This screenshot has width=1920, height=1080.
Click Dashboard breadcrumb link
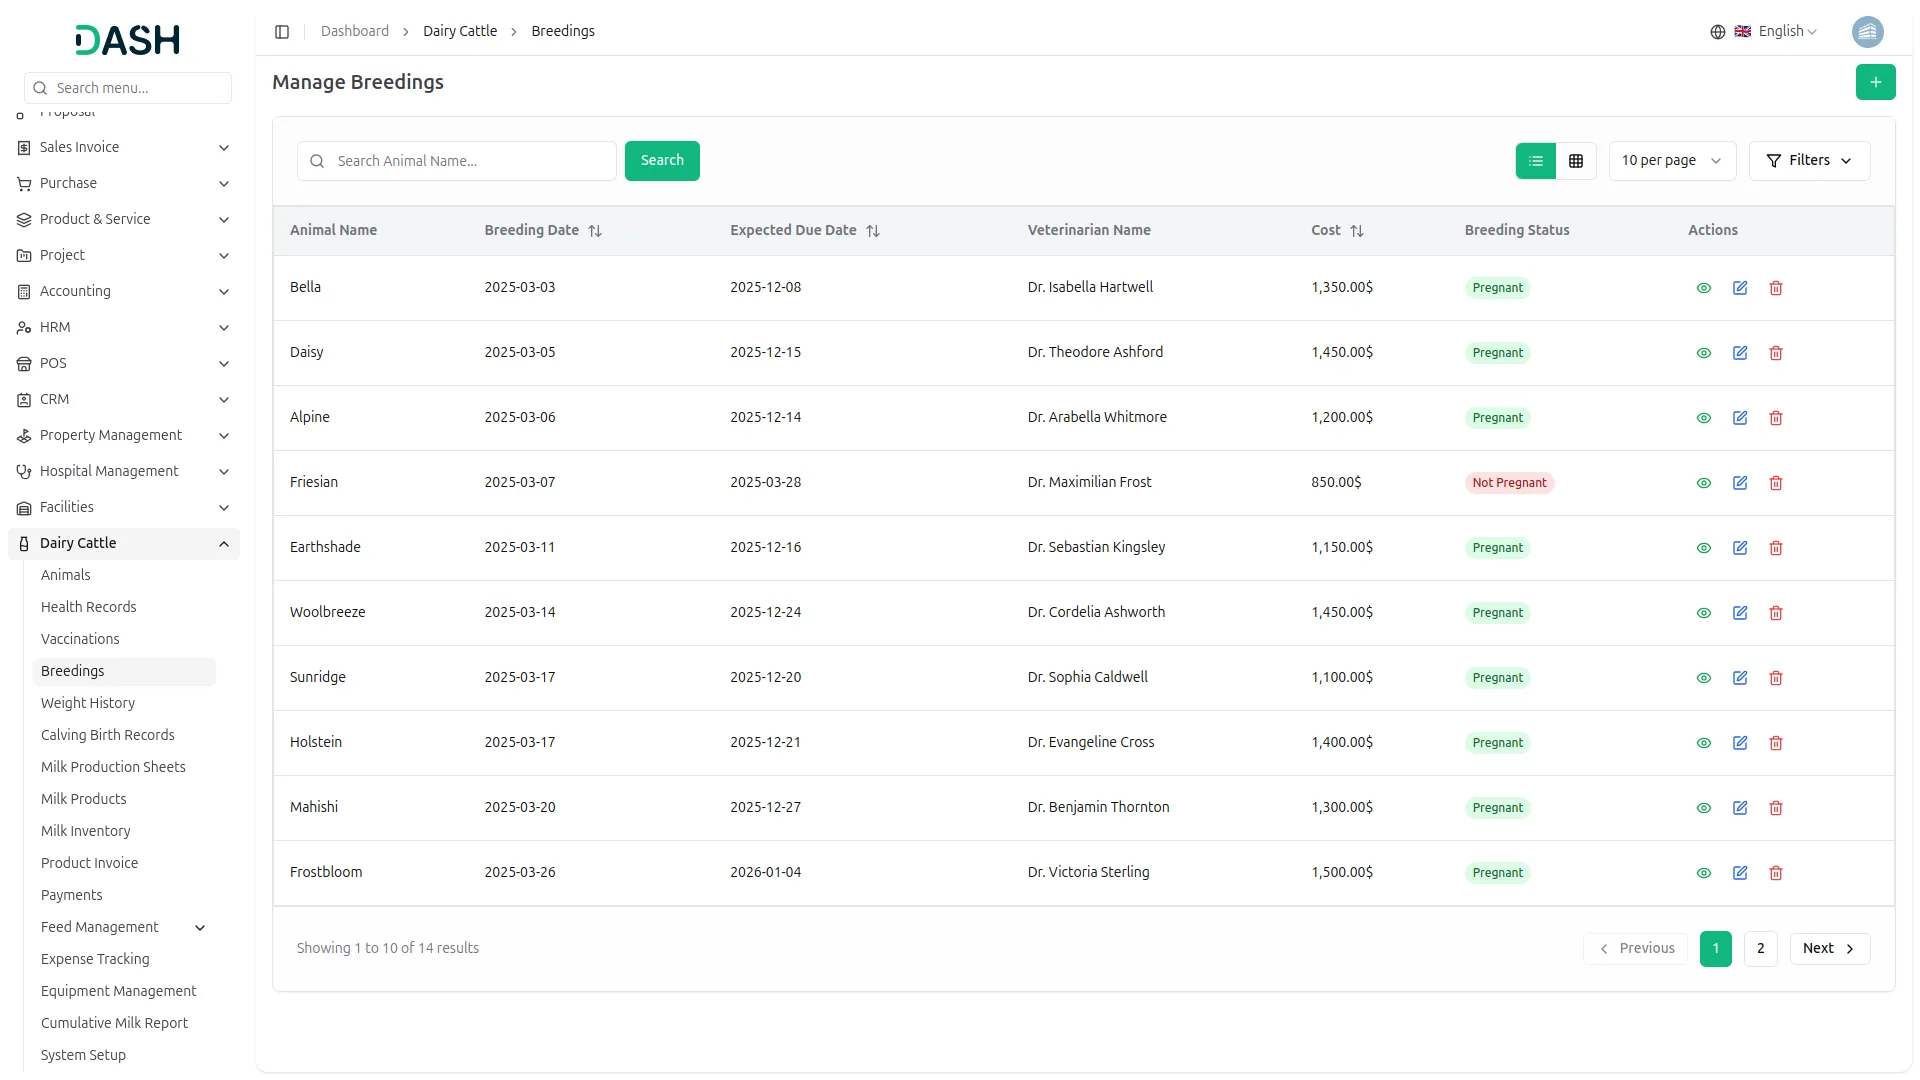coord(354,32)
